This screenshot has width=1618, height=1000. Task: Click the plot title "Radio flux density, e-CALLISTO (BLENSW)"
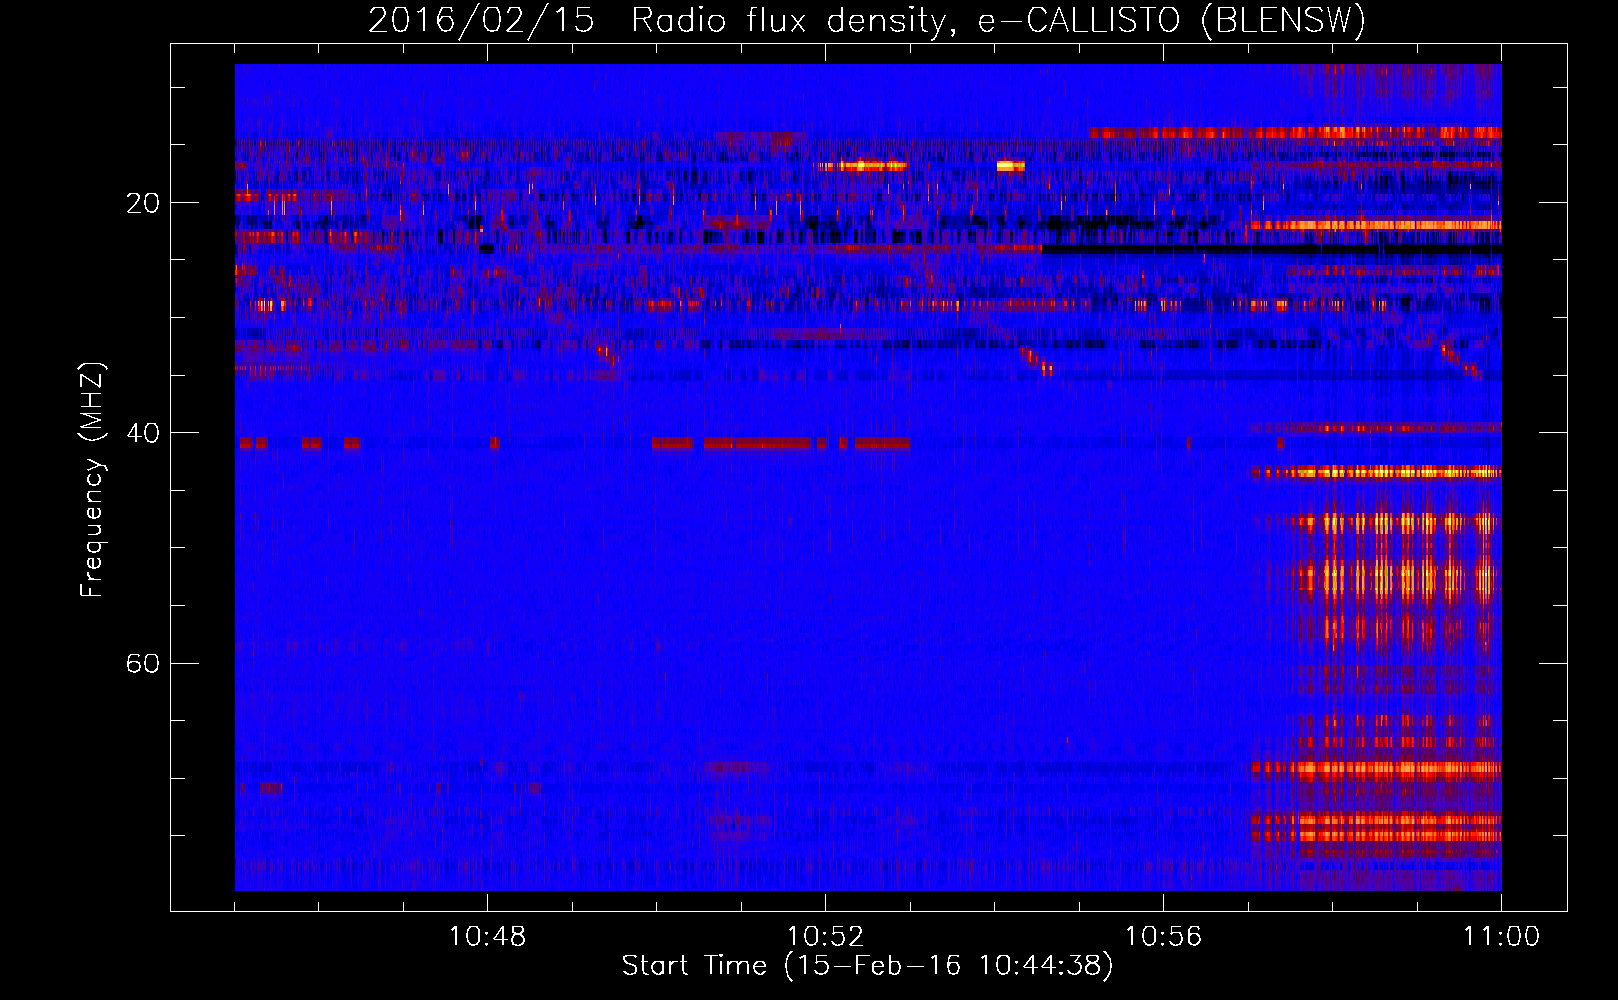point(998,21)
